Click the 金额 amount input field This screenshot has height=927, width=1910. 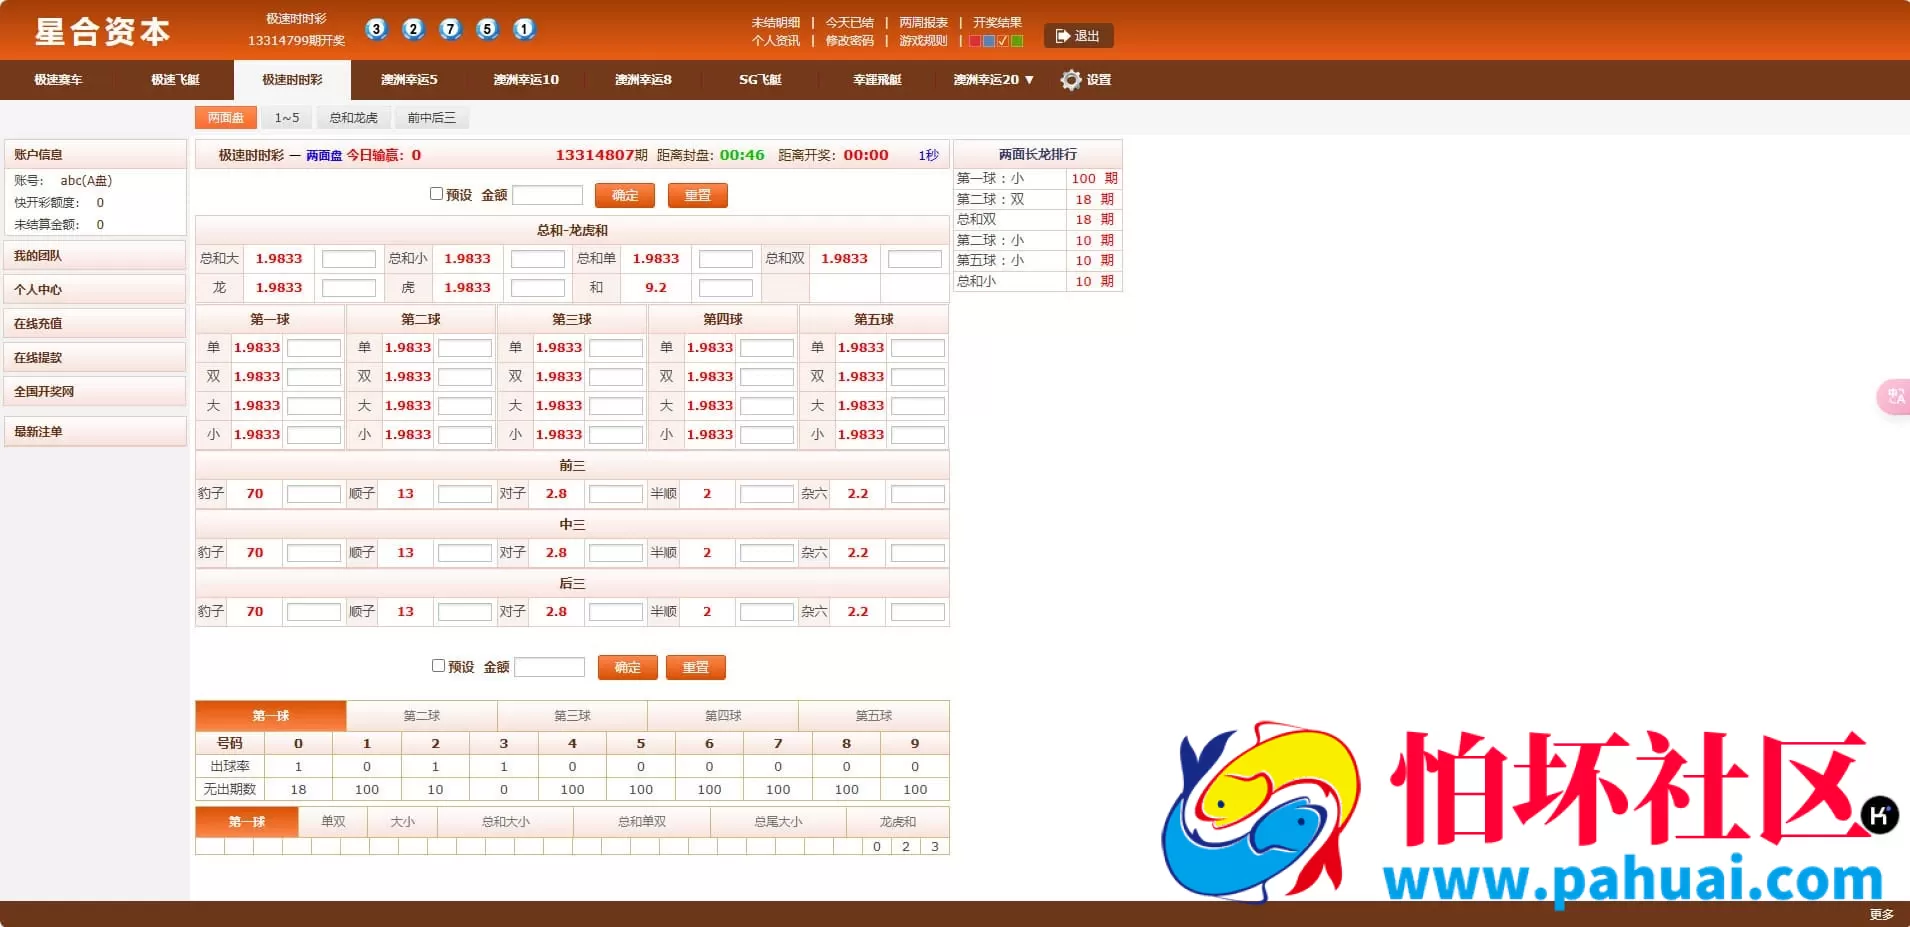point(548,194)
